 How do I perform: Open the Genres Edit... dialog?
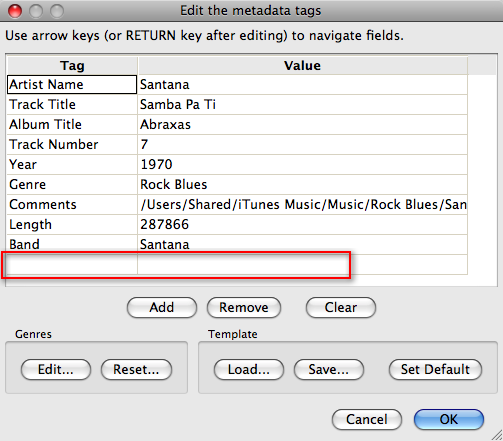pyautogui.click(x=56, y=369)
